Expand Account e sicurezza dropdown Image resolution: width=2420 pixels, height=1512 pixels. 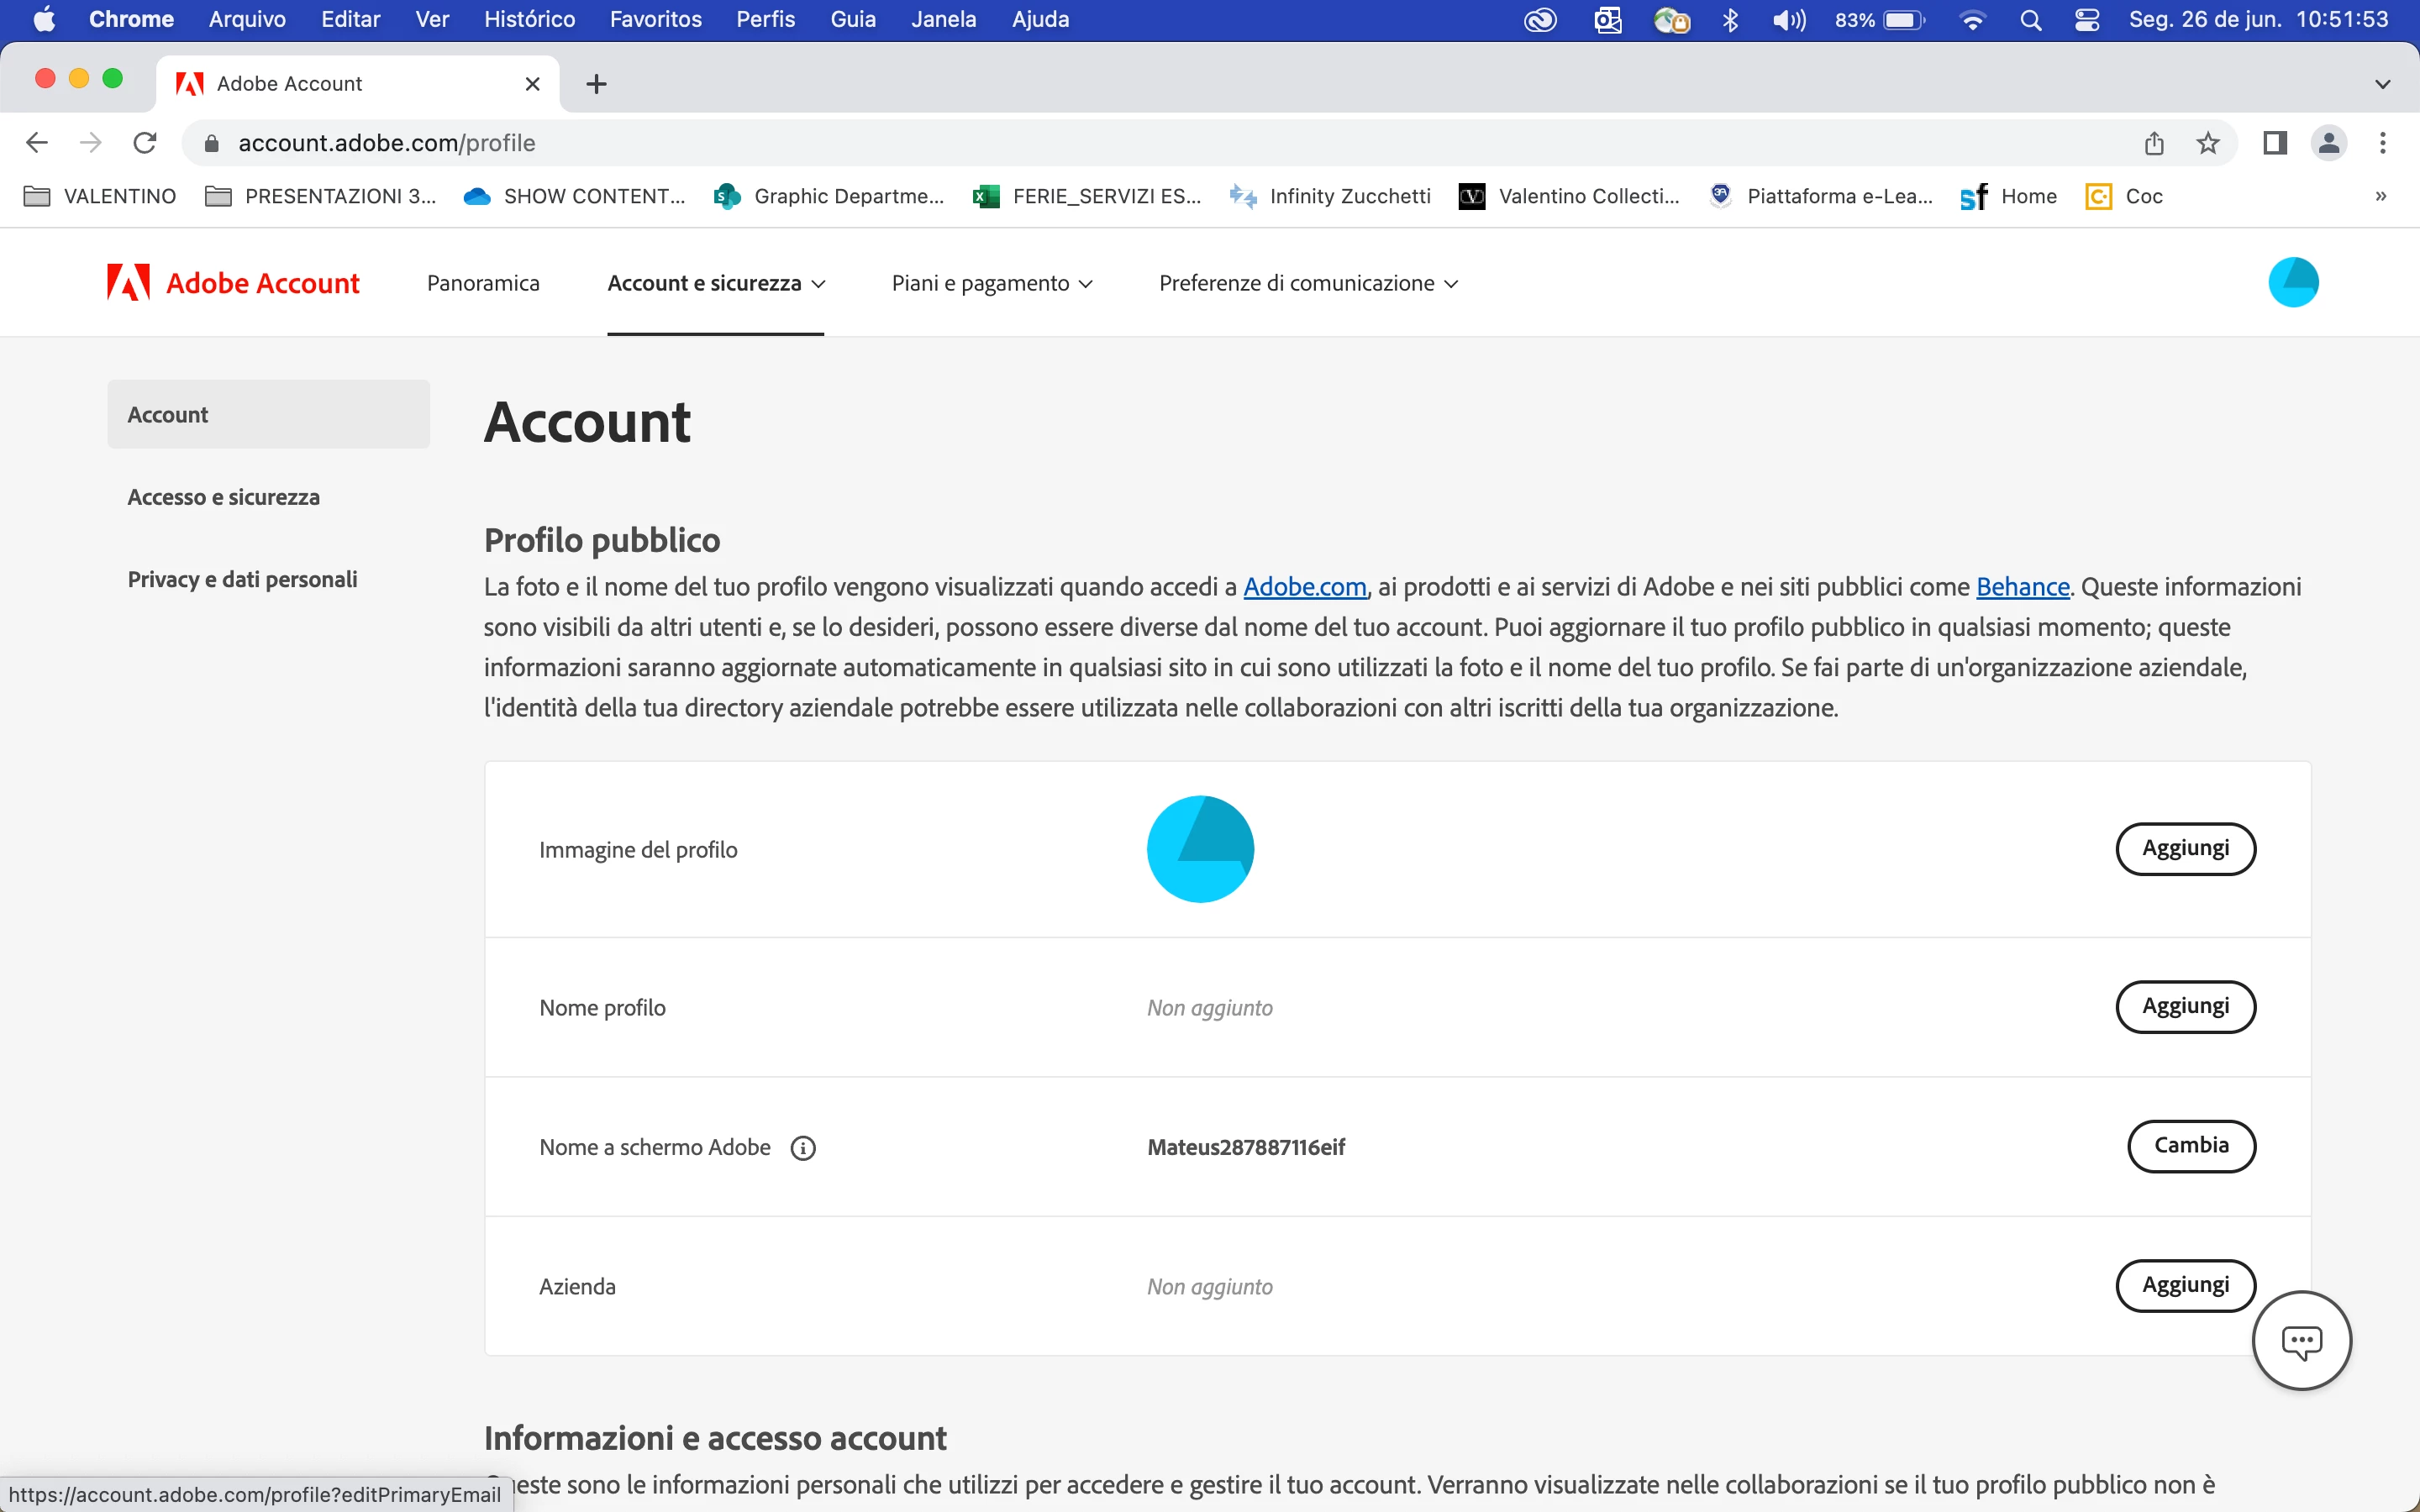716,283
